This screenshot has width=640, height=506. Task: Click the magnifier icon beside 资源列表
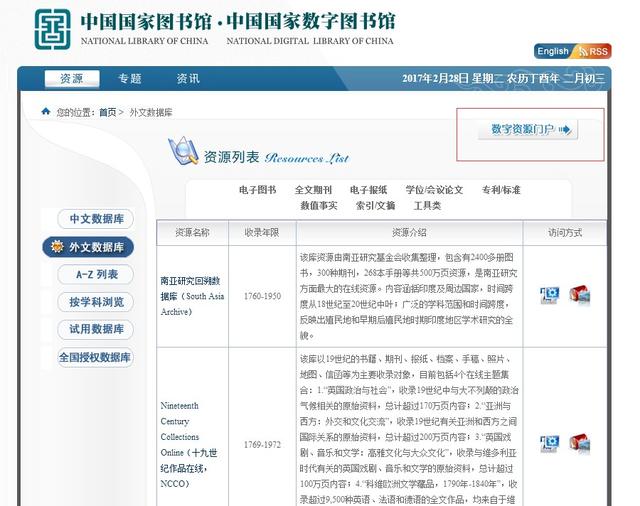[x=183, y=153]
